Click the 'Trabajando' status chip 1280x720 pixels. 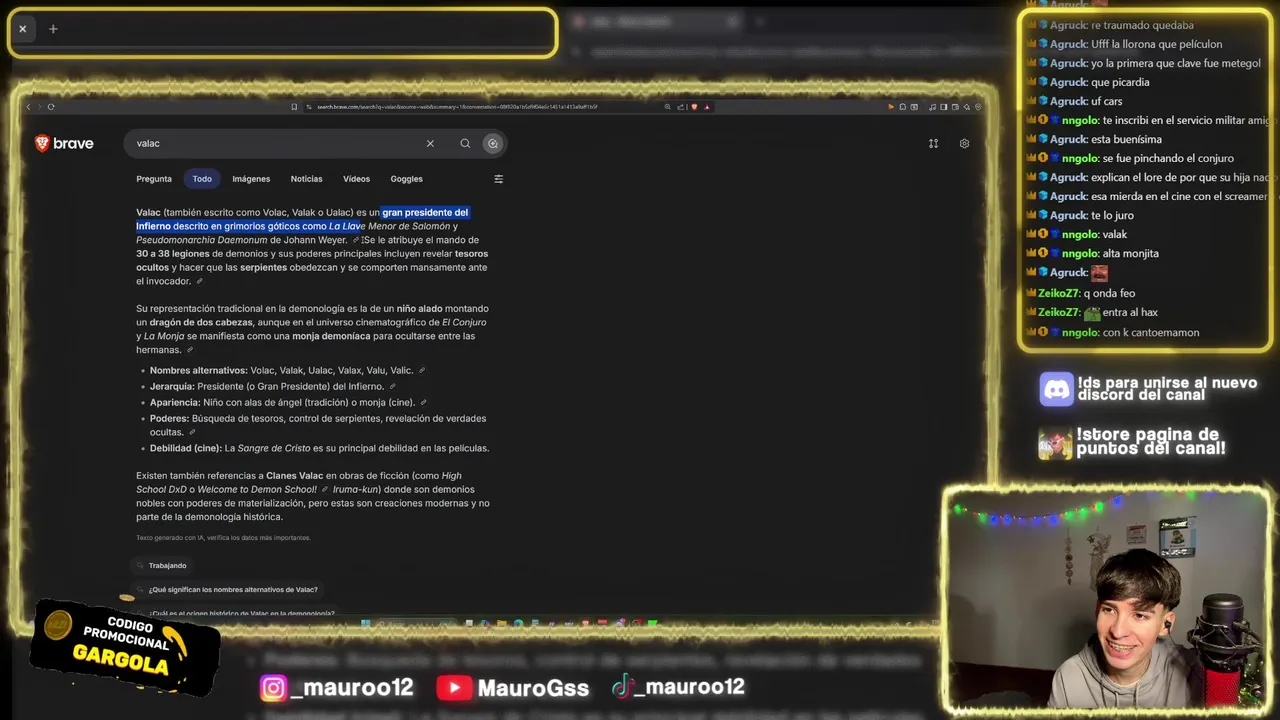tap(160, 566)
